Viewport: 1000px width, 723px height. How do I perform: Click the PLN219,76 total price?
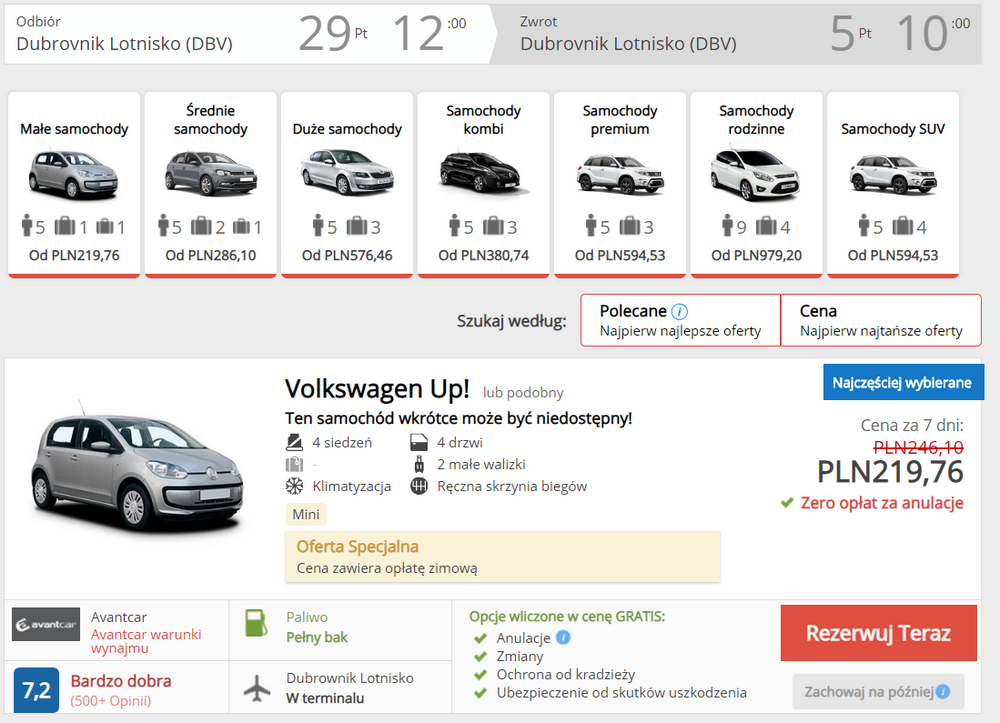click(890, 472)
